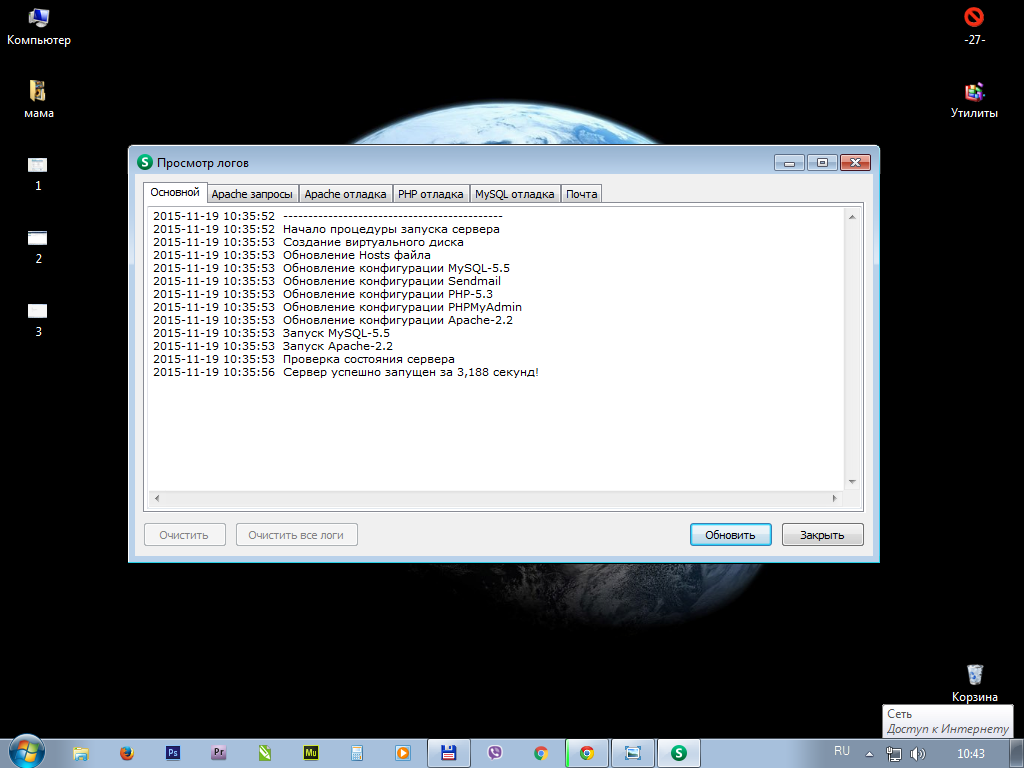The width and height of the screenshot is (1024, 768).
Task: Launch Photoshop from the taskbar
Action: coord(173,753)
